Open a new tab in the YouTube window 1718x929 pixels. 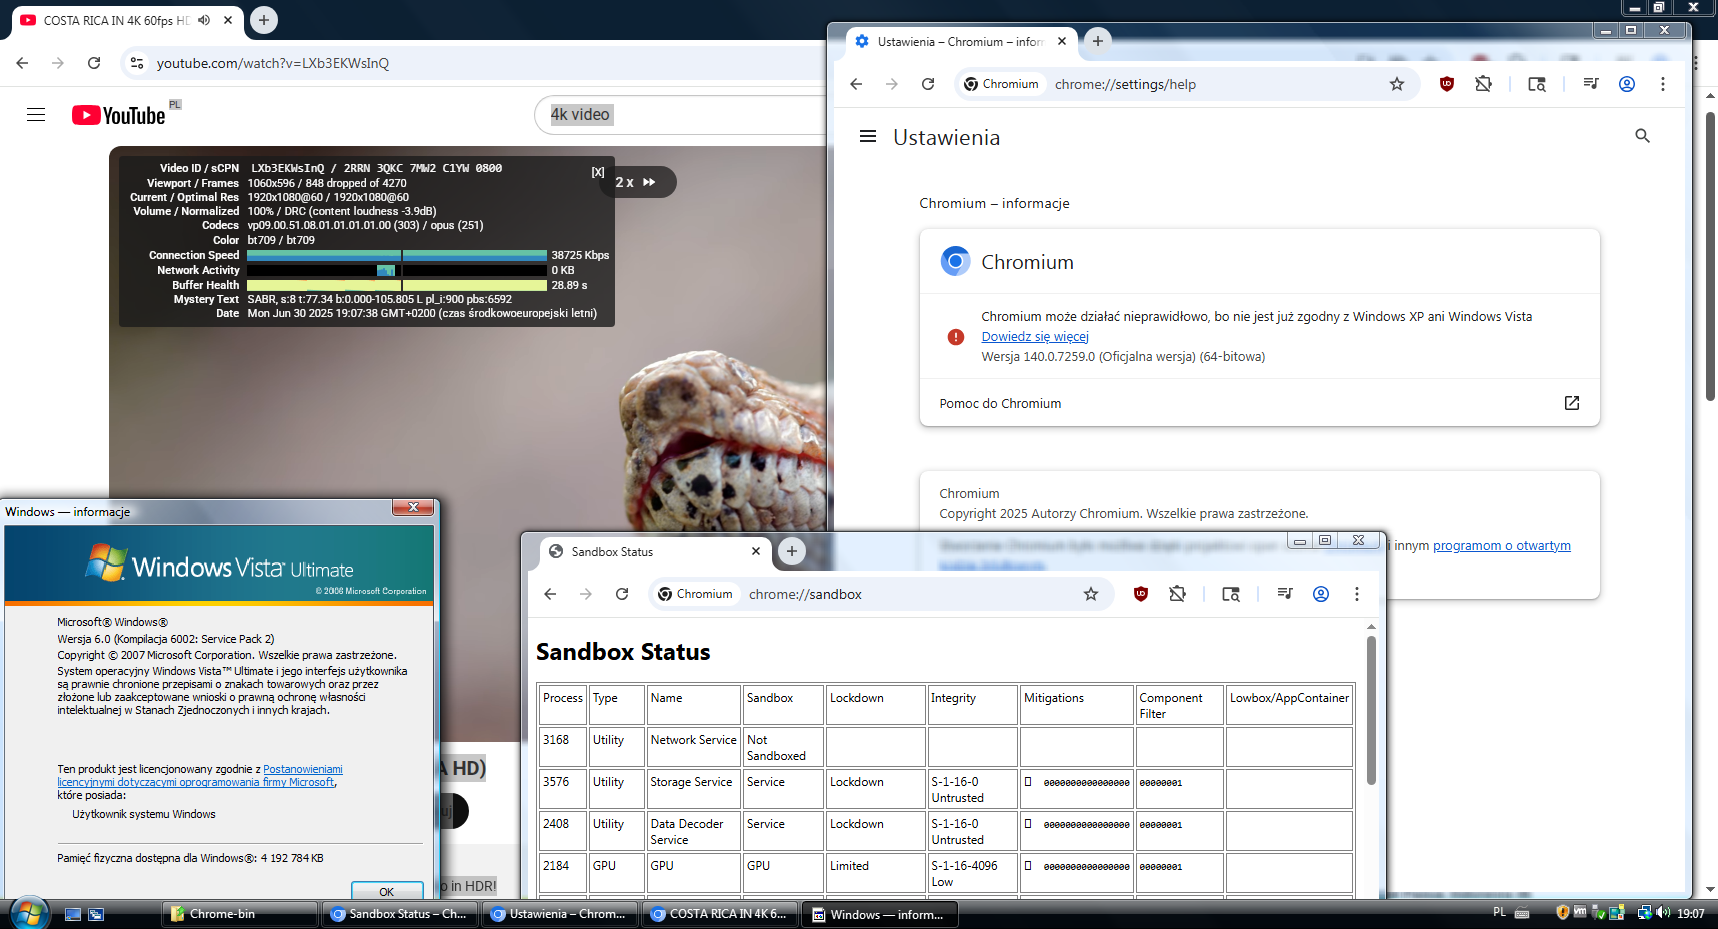coord(264,20)
